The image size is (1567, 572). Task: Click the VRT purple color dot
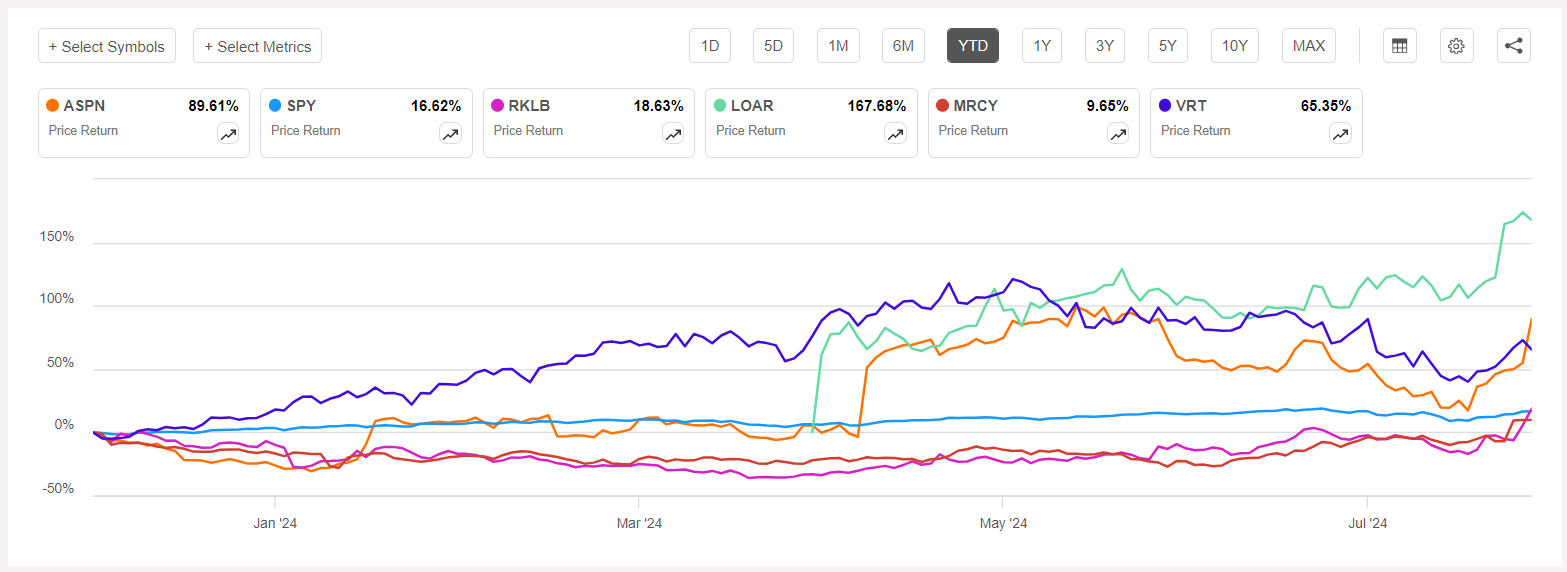[1165, 105]
